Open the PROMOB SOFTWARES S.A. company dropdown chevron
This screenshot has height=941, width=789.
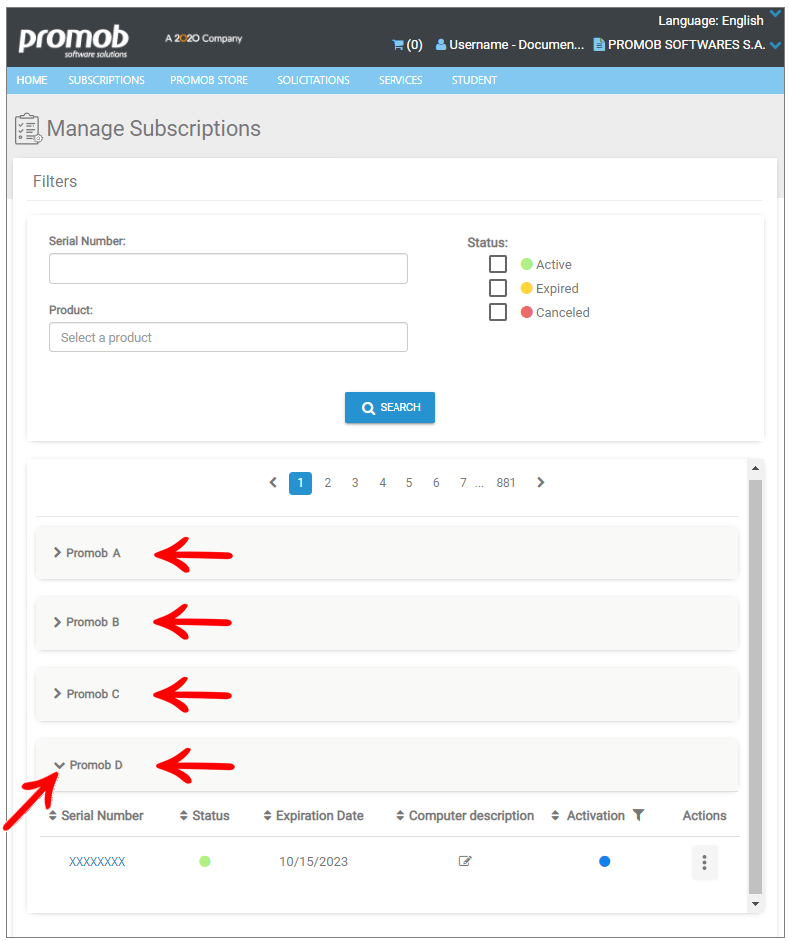tap(775, 46)
